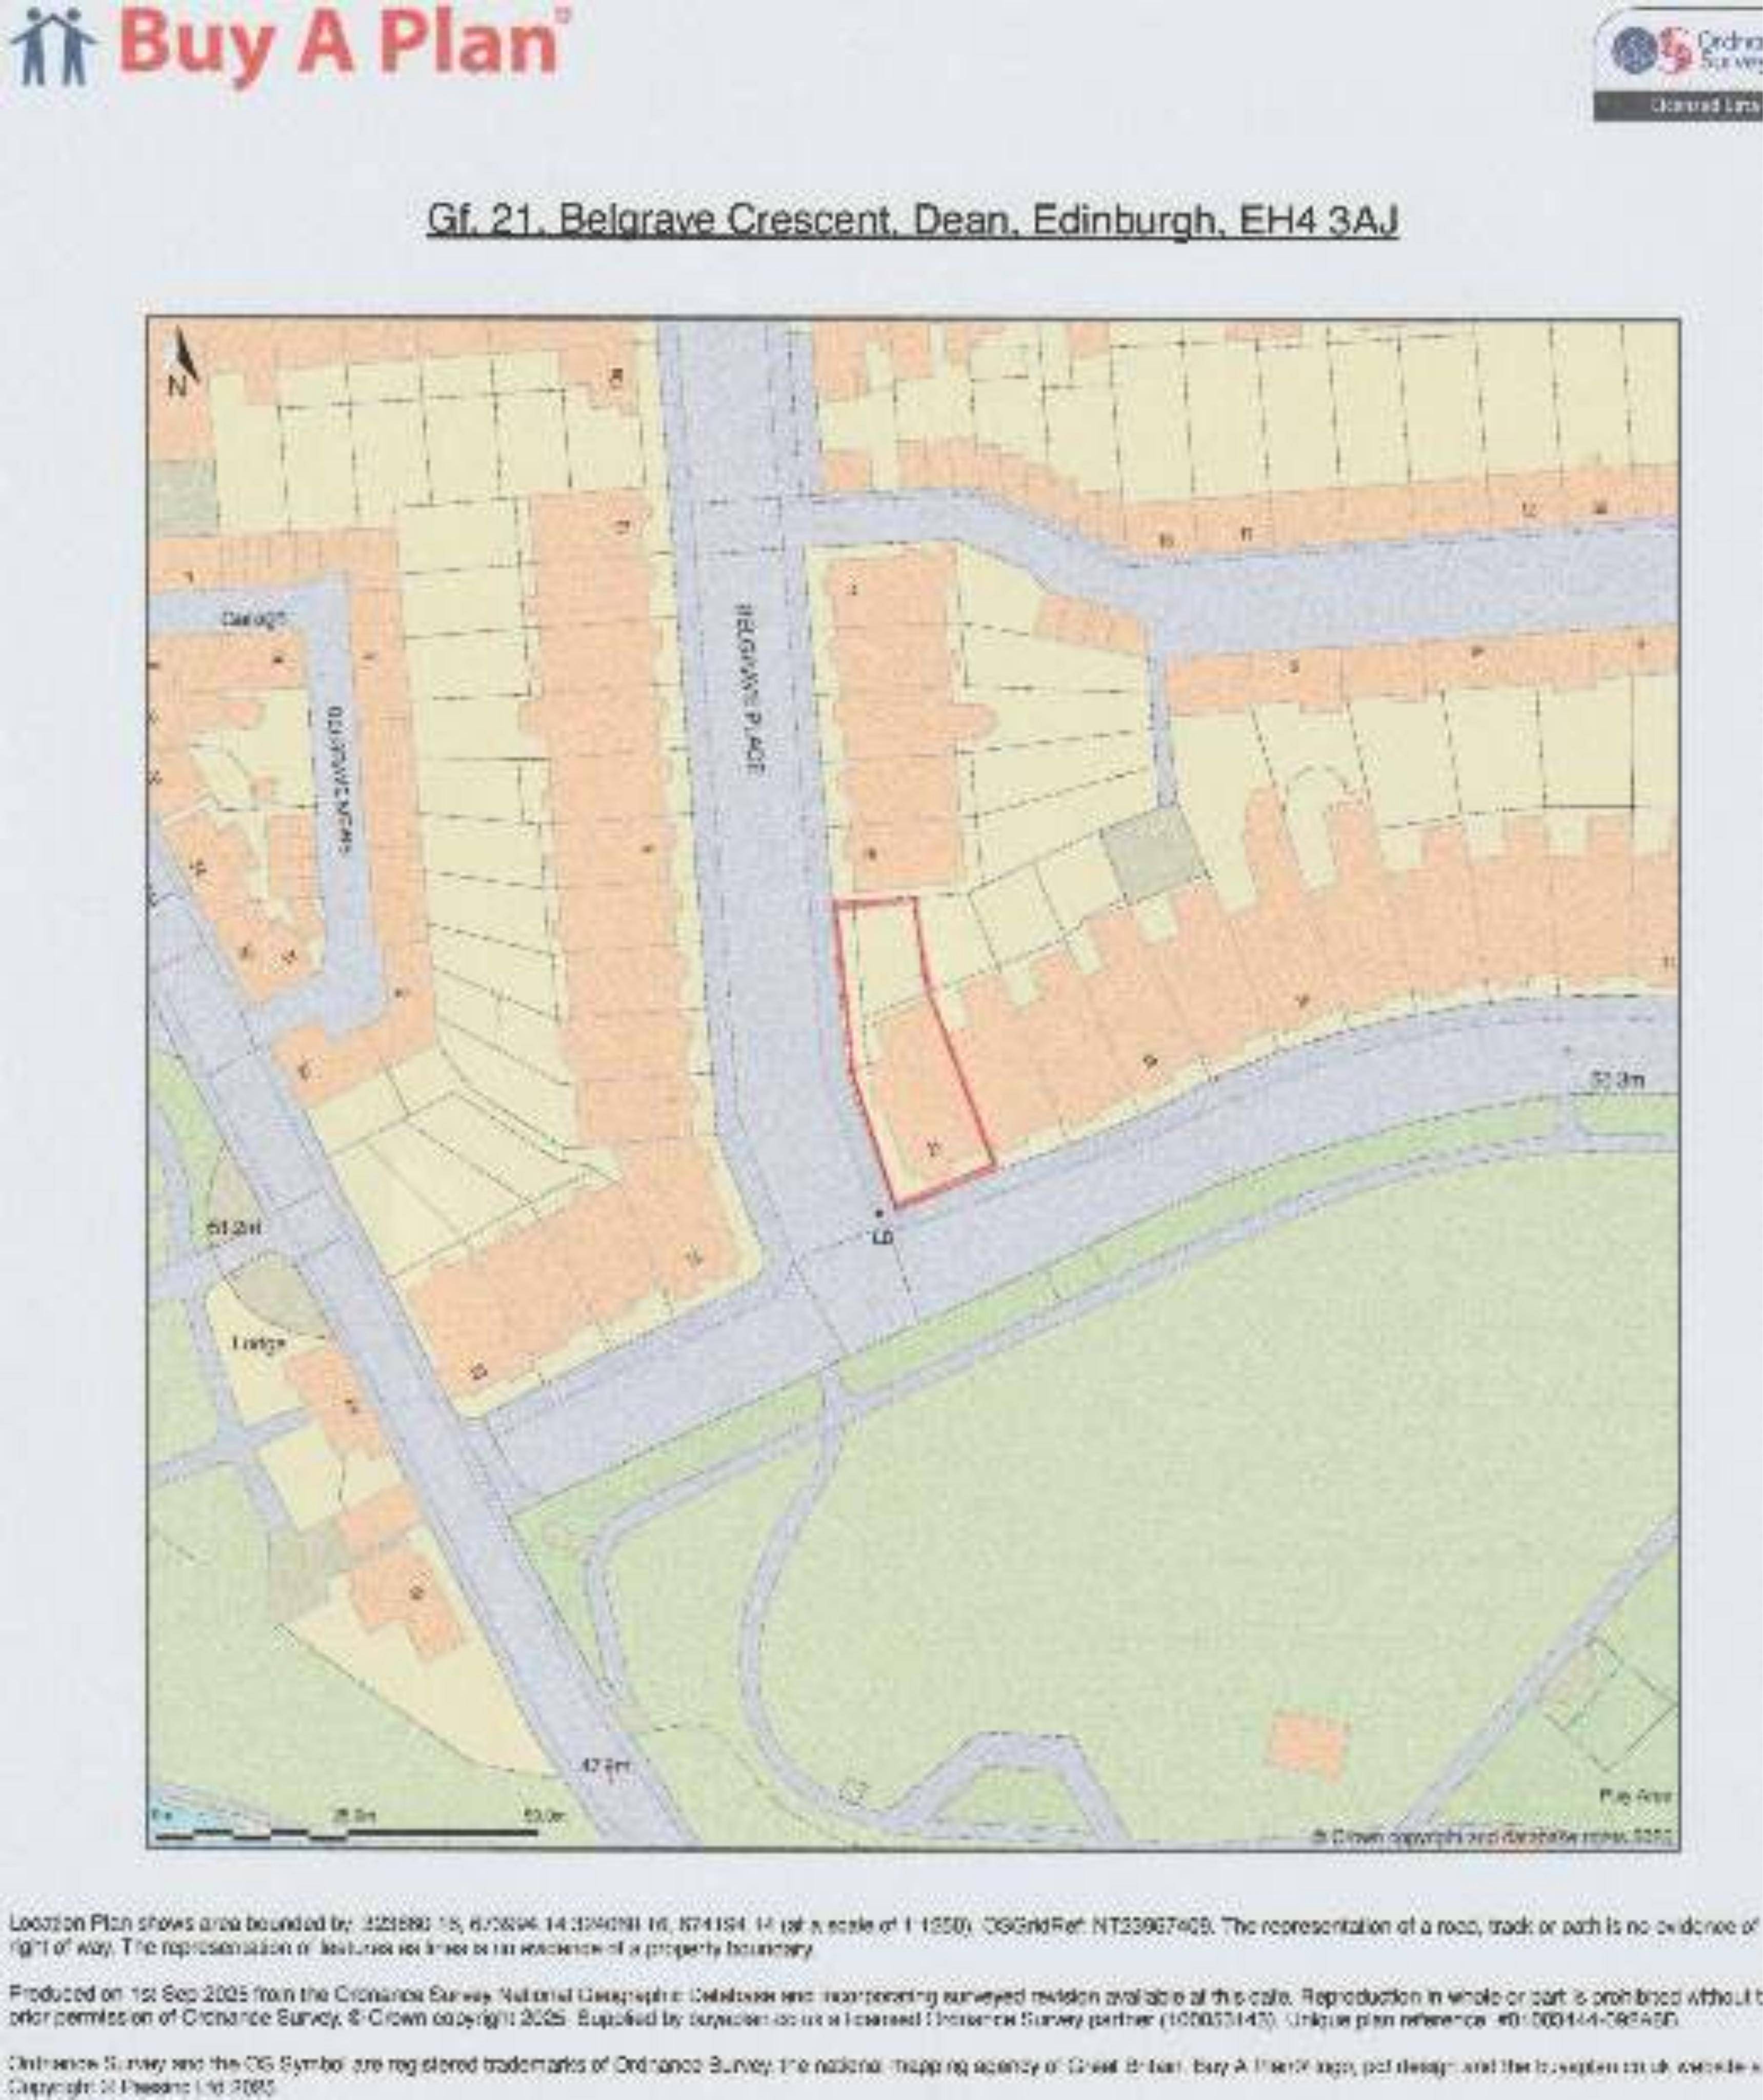
Task: Click the Play Area square outline
Action: coord(1609,1704)
